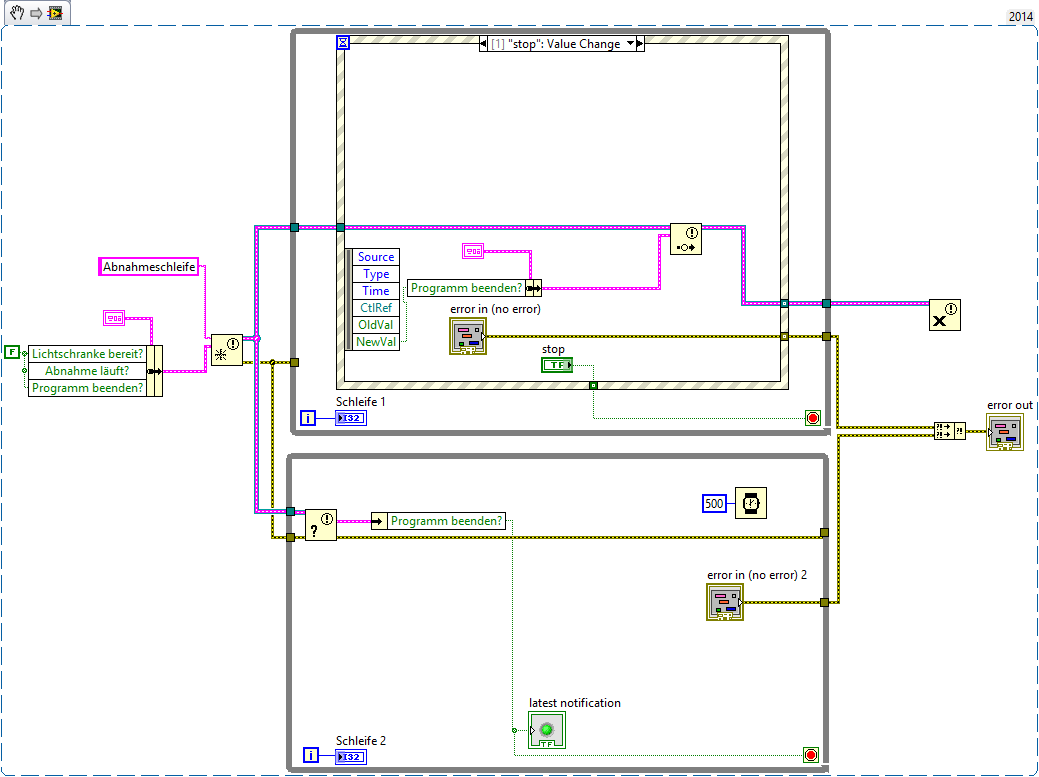Click the stop boolean control terminal
This screenshot has height=777, width=1039.
point(557,365)
